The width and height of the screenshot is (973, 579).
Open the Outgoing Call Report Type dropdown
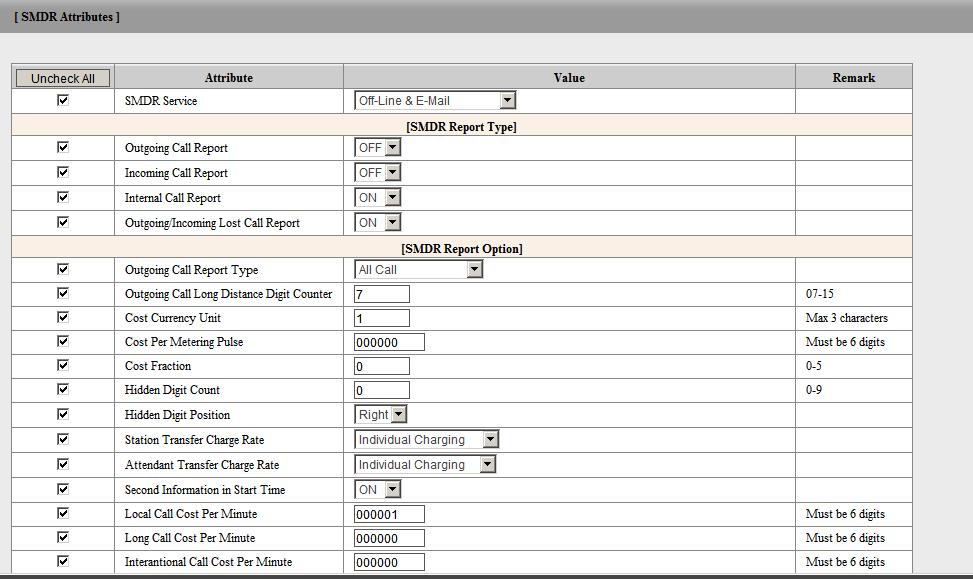(419, 269)
